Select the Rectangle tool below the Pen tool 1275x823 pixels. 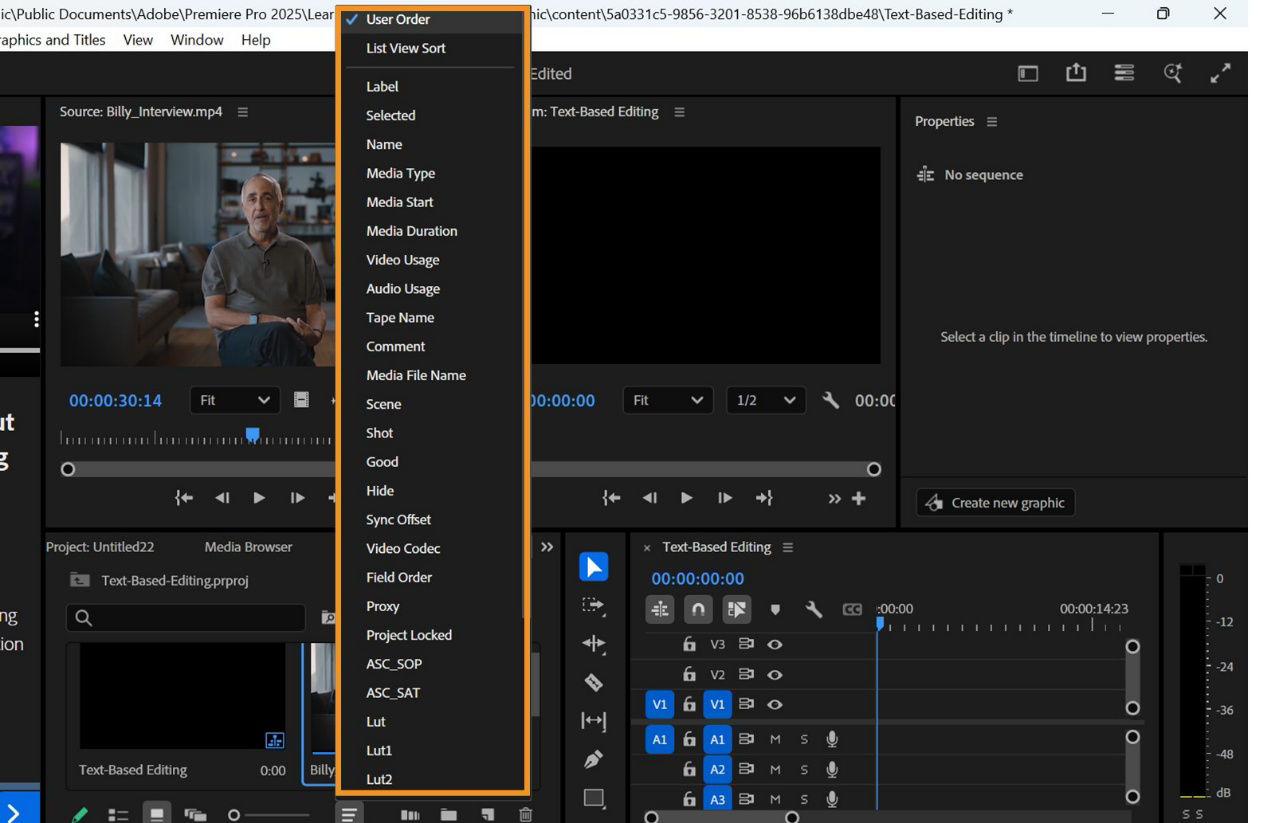(x=593, y=795)
